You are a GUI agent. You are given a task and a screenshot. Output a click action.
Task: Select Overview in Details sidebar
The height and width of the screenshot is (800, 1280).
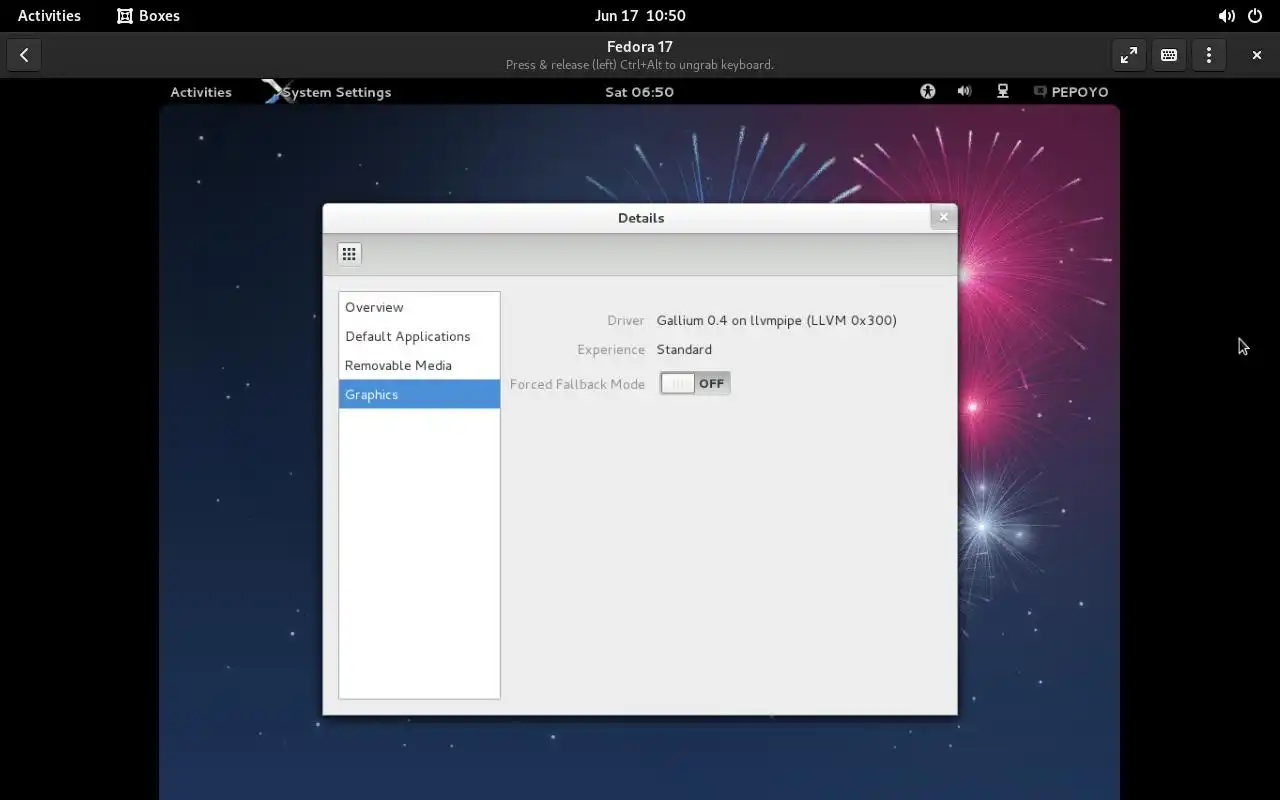click(x=419, y=307)
